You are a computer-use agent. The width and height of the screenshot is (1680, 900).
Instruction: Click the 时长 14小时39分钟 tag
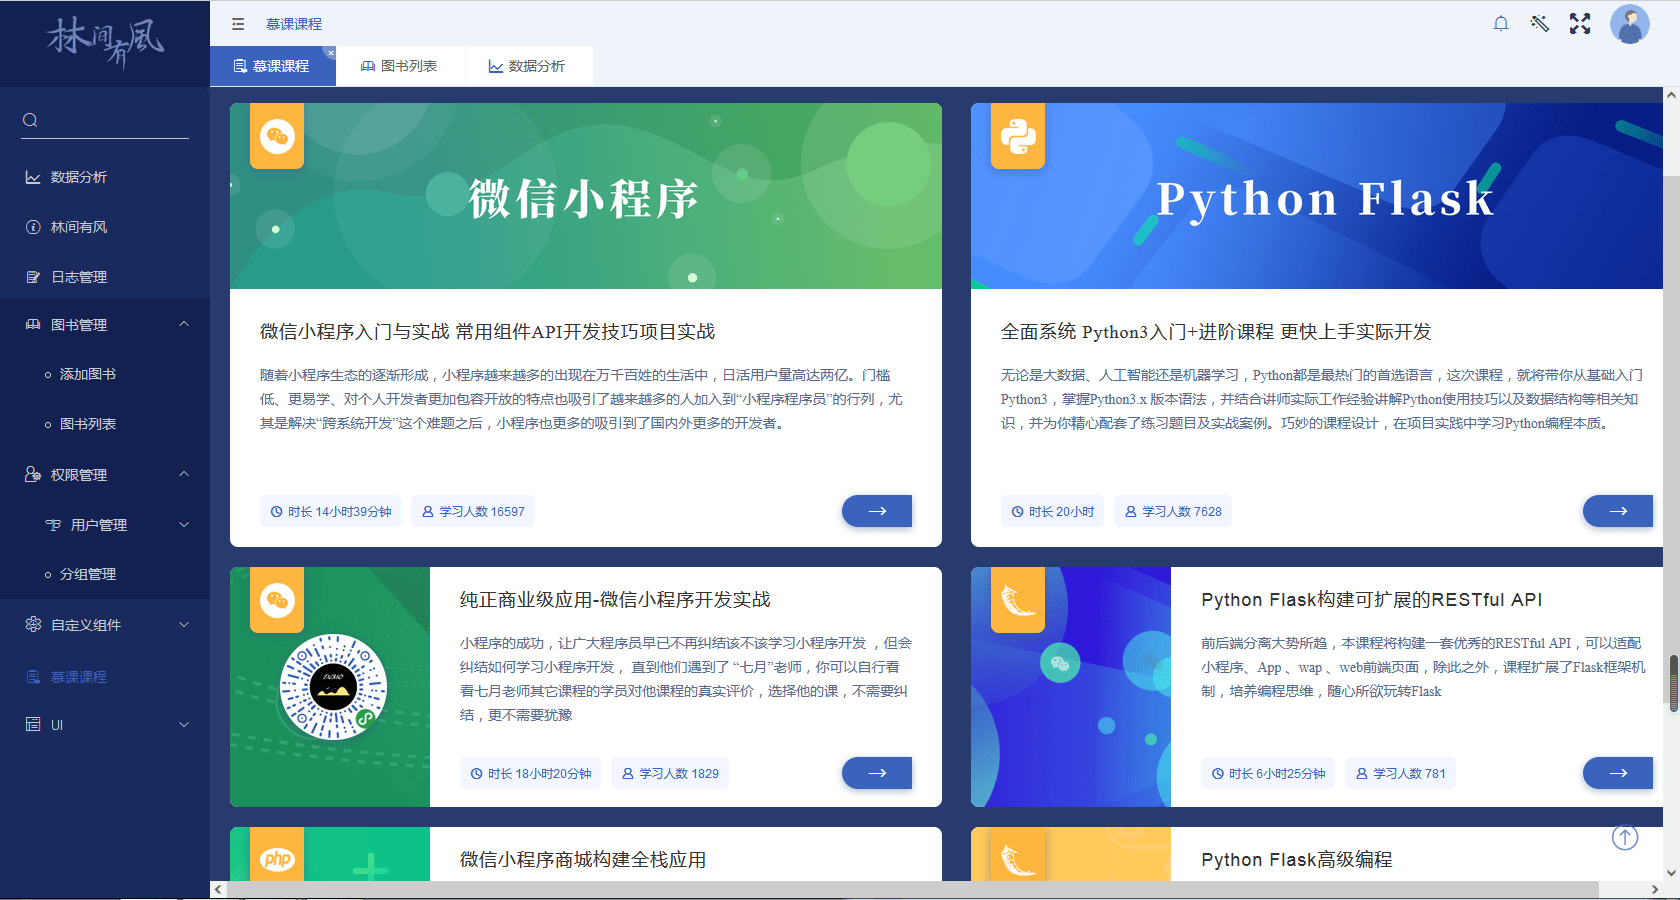(x=331, y=511)
